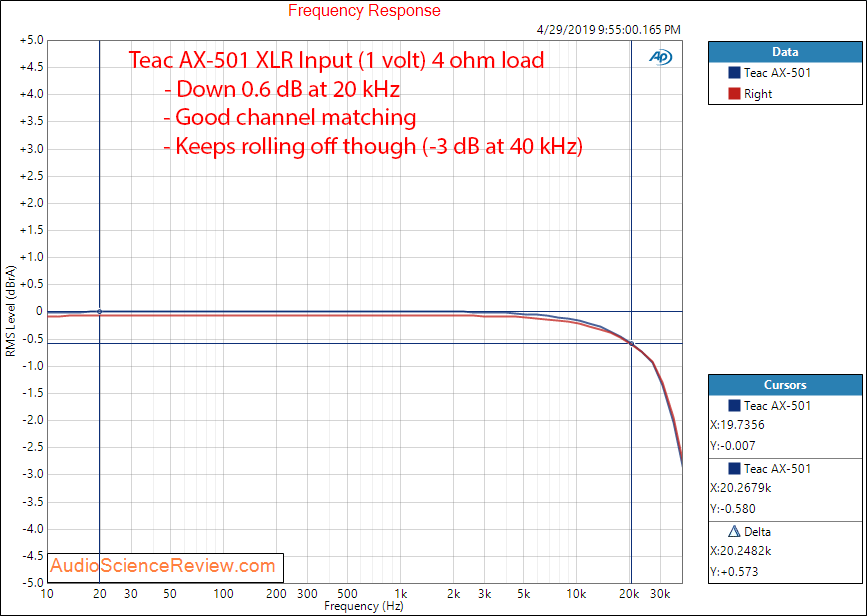Click the "-3.0" y-axis tick label
Screen dimensions: 867x616
[x=32, y=474]
